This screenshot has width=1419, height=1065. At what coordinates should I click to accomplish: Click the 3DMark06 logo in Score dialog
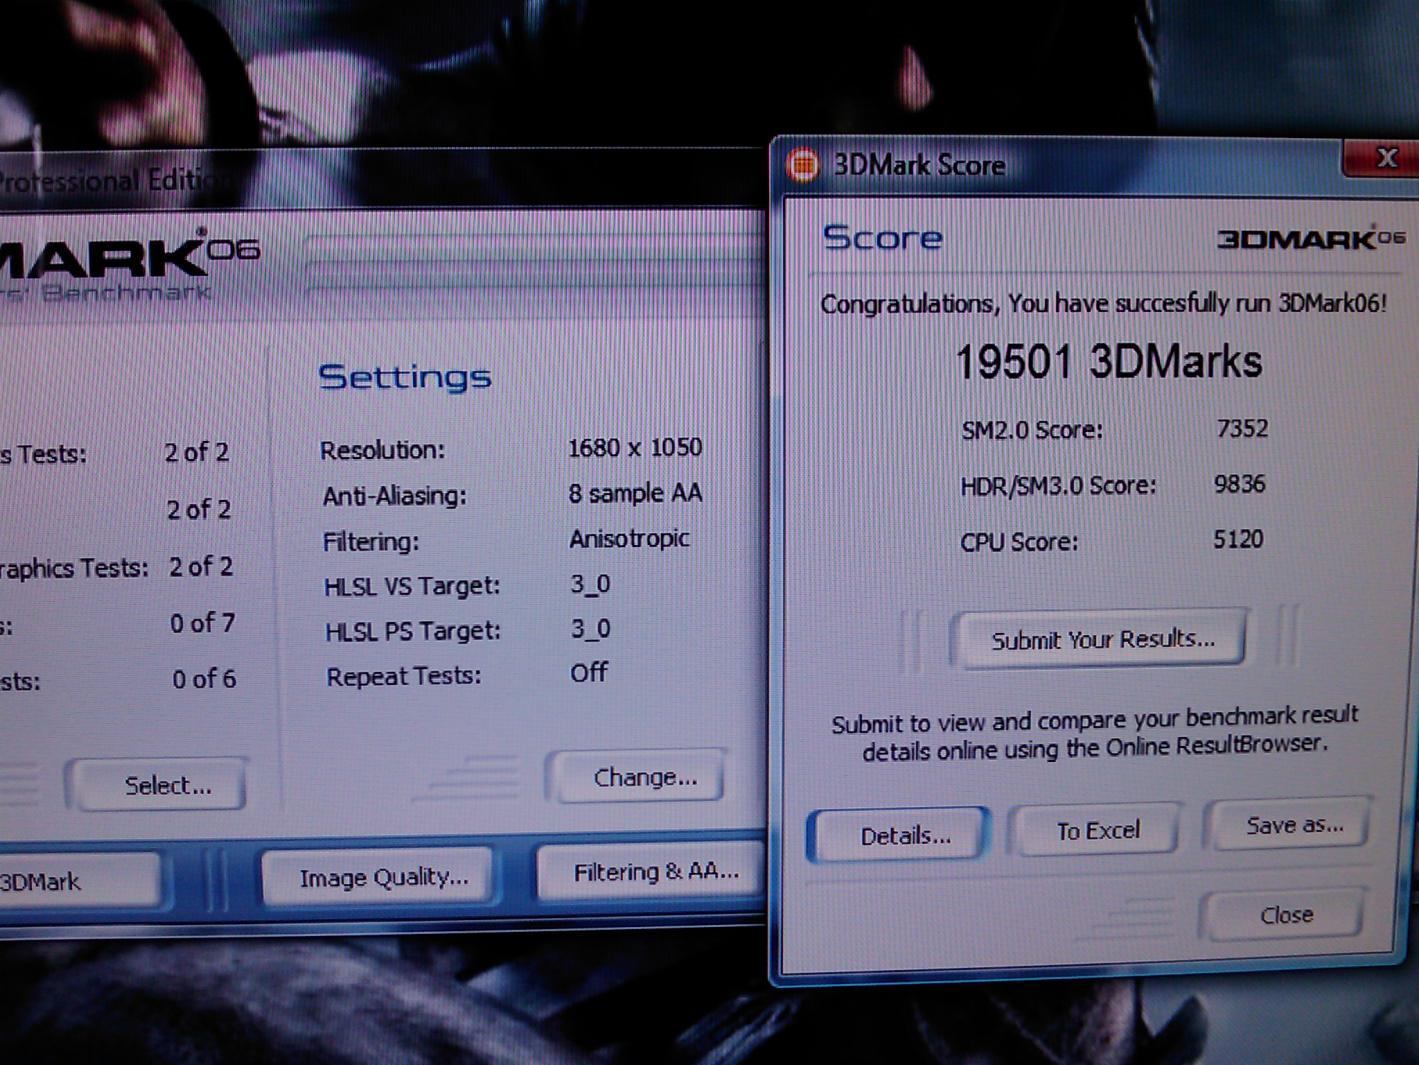pos(1311,239)
